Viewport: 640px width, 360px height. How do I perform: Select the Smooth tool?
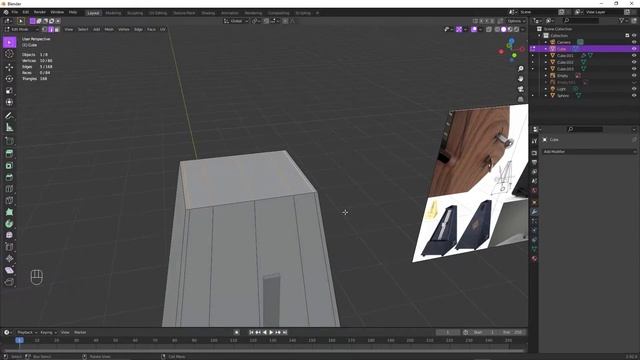(x=9, y=236)
